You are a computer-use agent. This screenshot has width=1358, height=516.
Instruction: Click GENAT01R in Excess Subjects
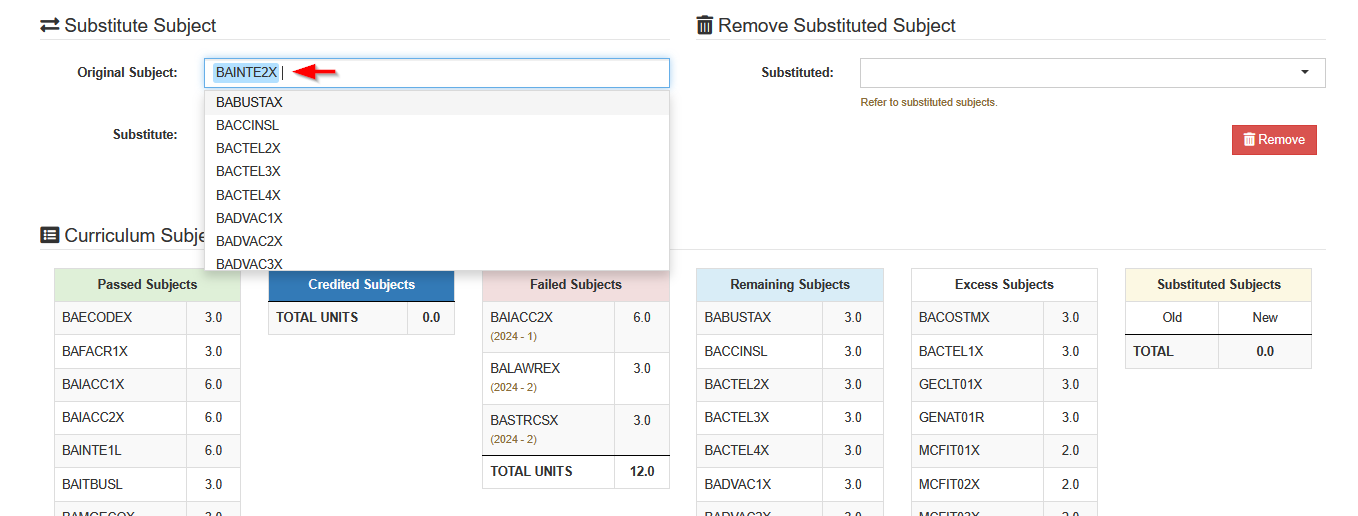pos(952,418)
